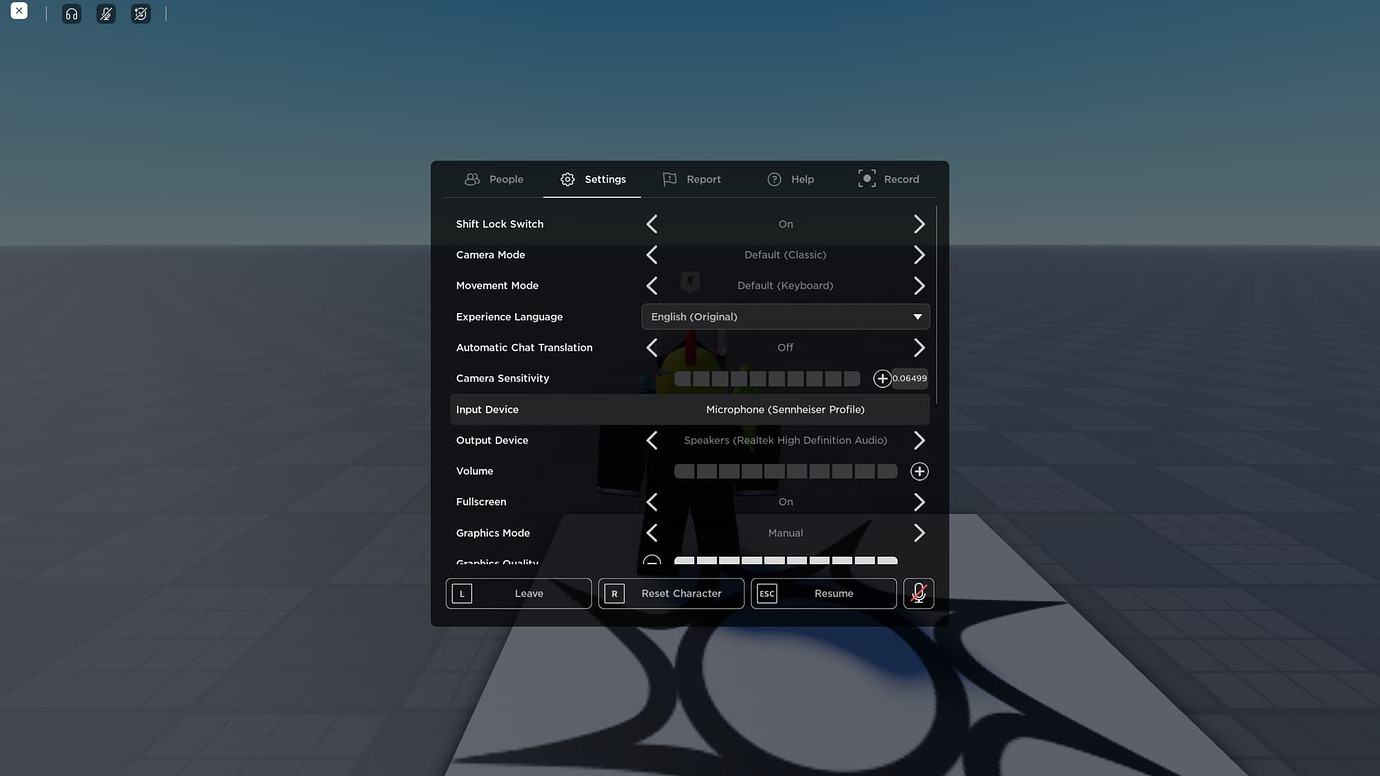Unmute the microphone icon at top left
Screen dimensions: 1380x776
[106, 13]
